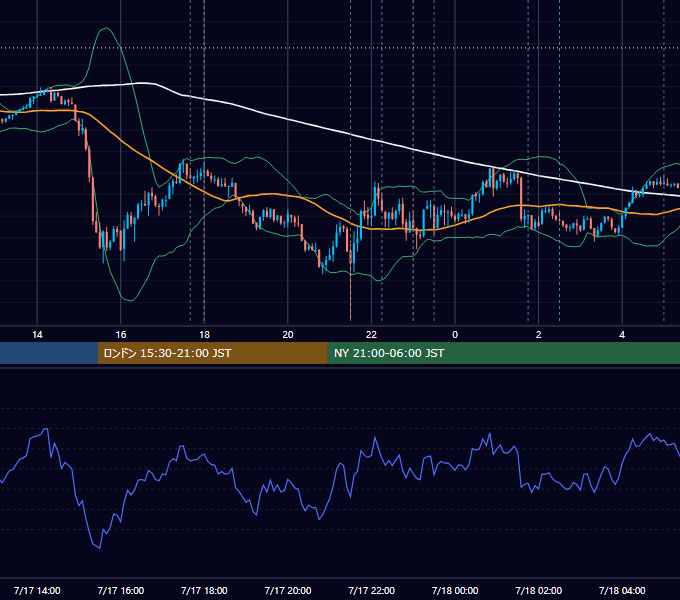This screenshot has height=600, width=680.
Task: Click the 7/18 02:00 time label
Action: click(x=539, y=590)
